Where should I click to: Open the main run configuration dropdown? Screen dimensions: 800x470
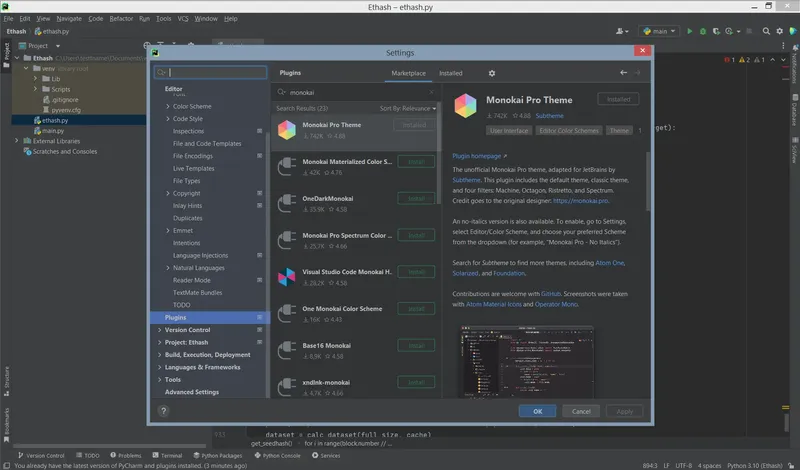pos(659,31)
